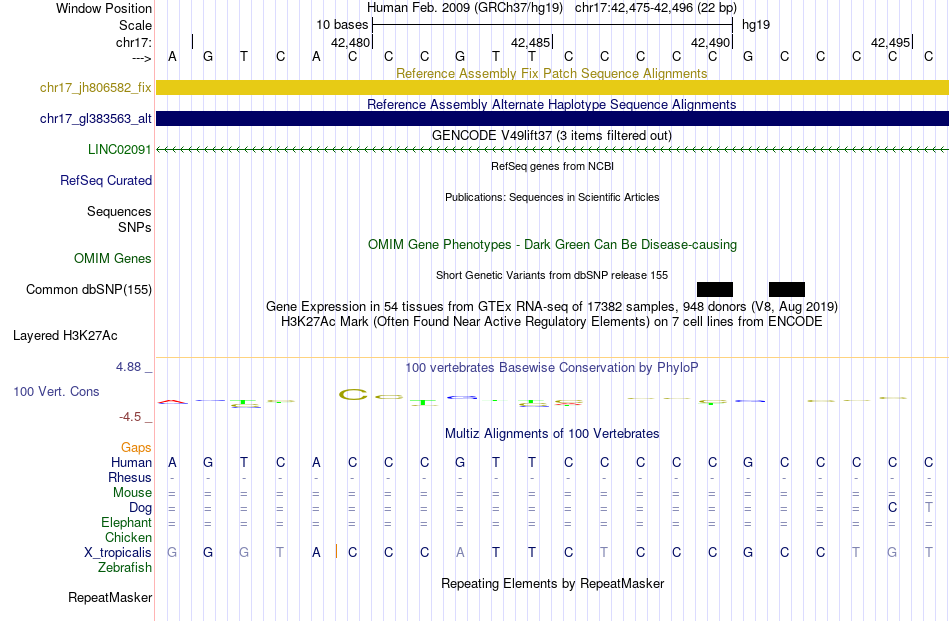Select the Dog alignment row label
This screenshot has height=621, width=950.
point(141,508)
